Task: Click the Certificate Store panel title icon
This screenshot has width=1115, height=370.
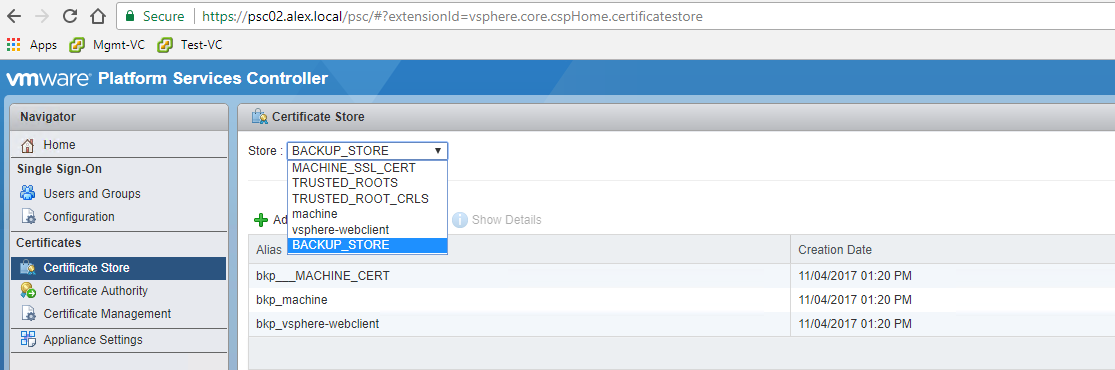Action: [260, 117]
